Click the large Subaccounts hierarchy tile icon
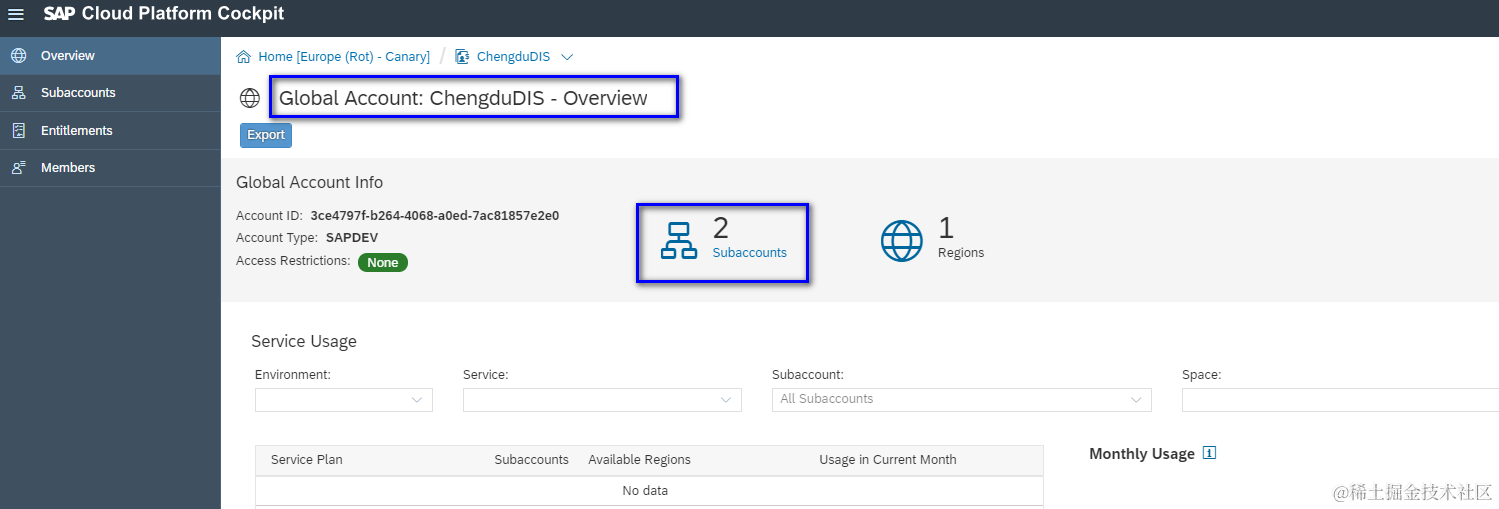Image resolution: width=1499 pixels, height=509 pixels. (x=679, y=241)
